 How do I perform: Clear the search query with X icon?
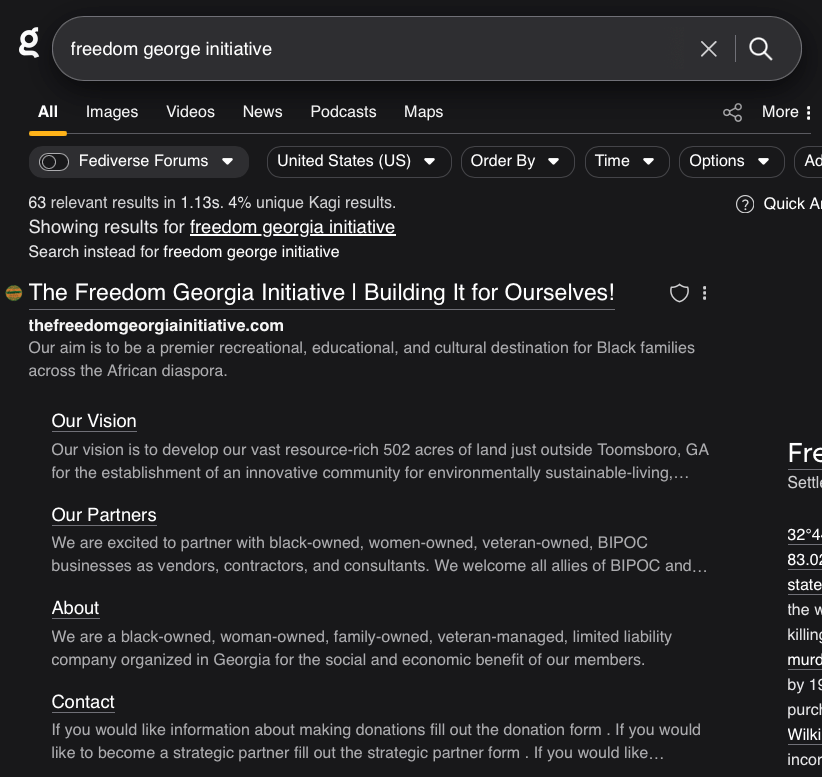coord(709,49)
